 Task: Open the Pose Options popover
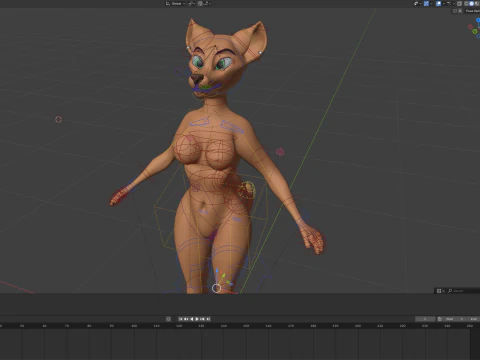(473, 11)
